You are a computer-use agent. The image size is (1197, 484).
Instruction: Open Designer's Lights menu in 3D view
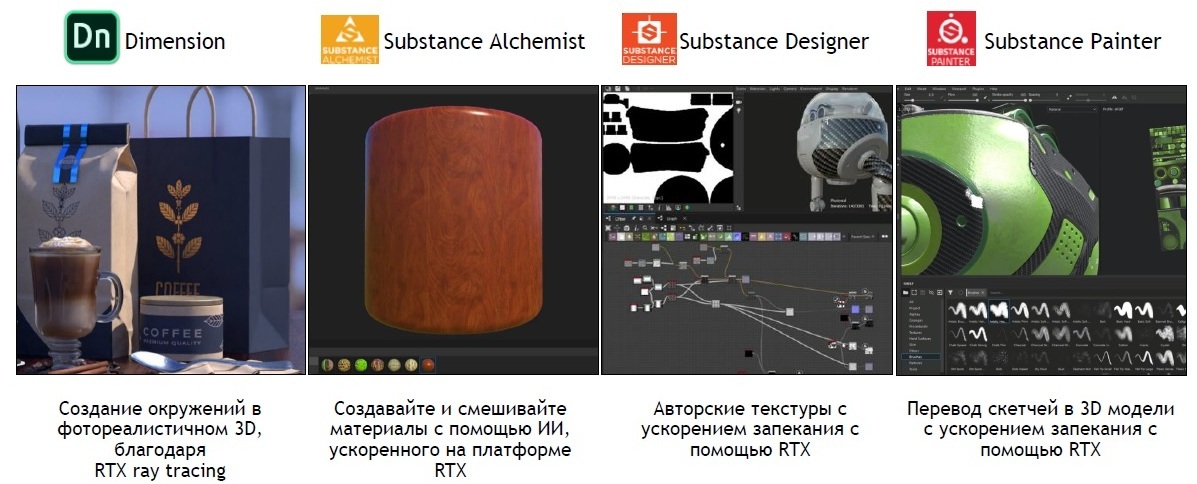tap(775, 89)
